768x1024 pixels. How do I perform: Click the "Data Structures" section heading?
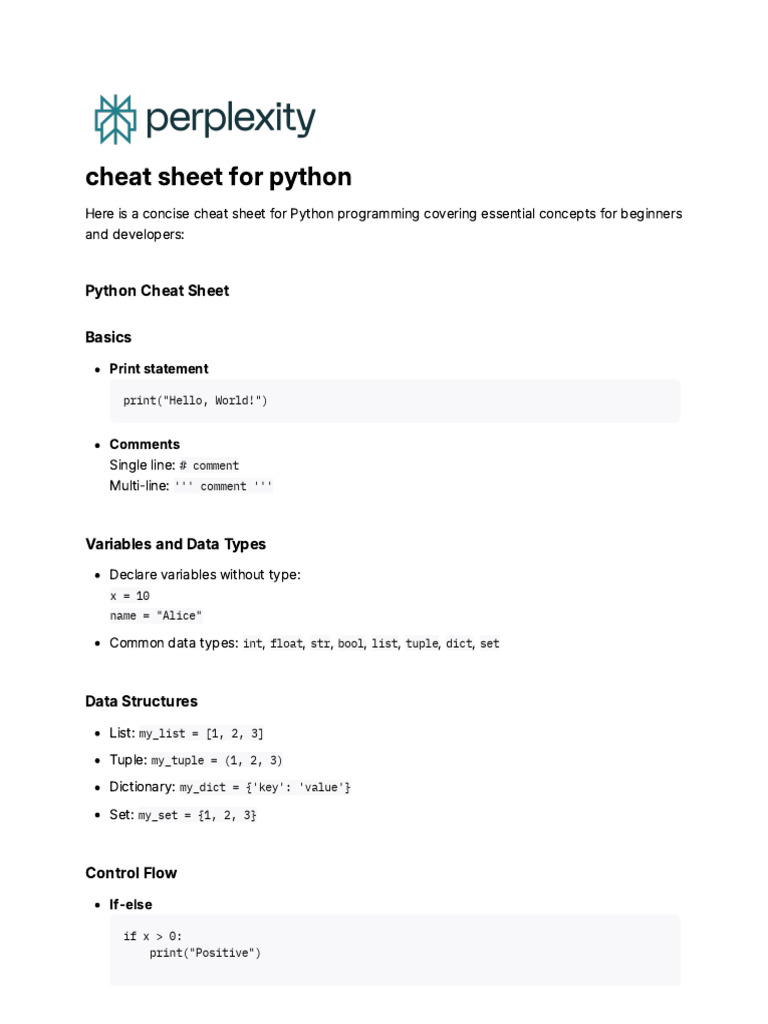141,701
